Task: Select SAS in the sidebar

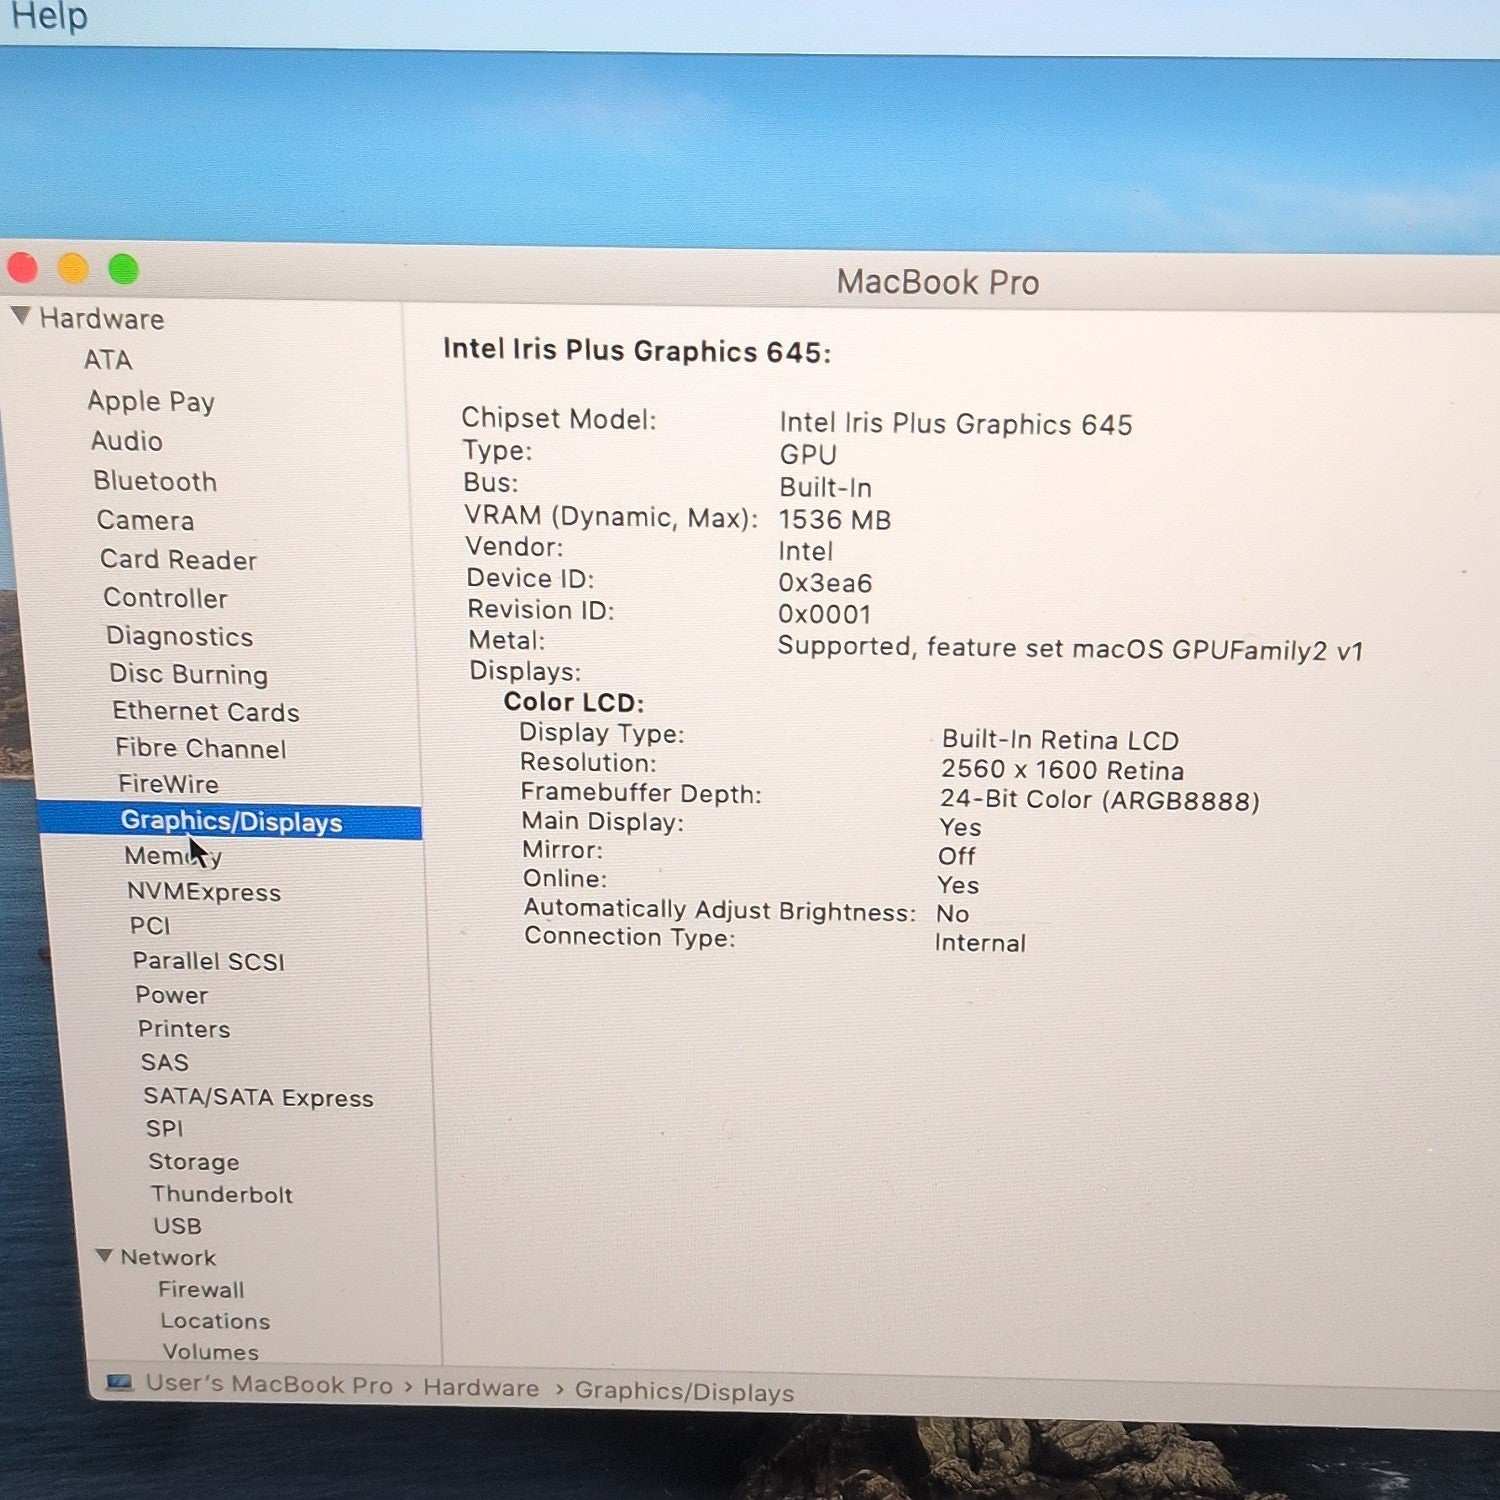Action: coord(165,1062)
